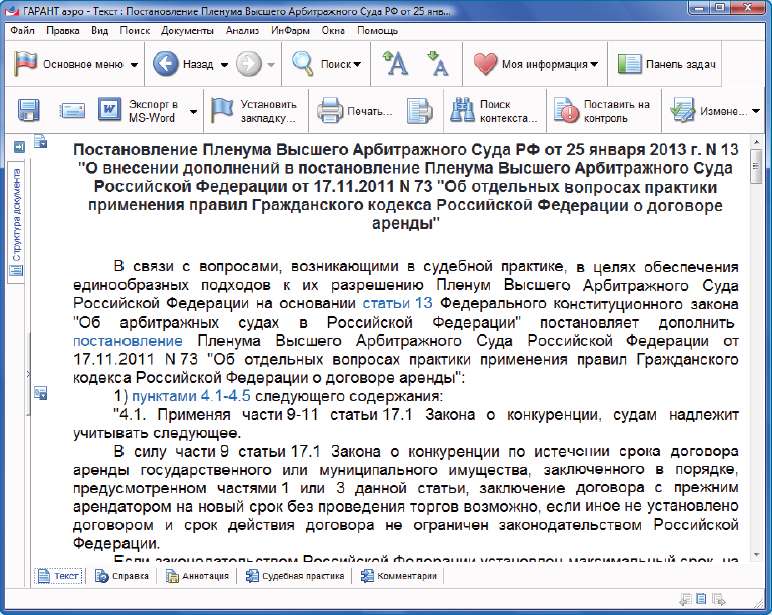Open the print preview page icon
This screenshot has width=772, height=615.
click(418, 110)
